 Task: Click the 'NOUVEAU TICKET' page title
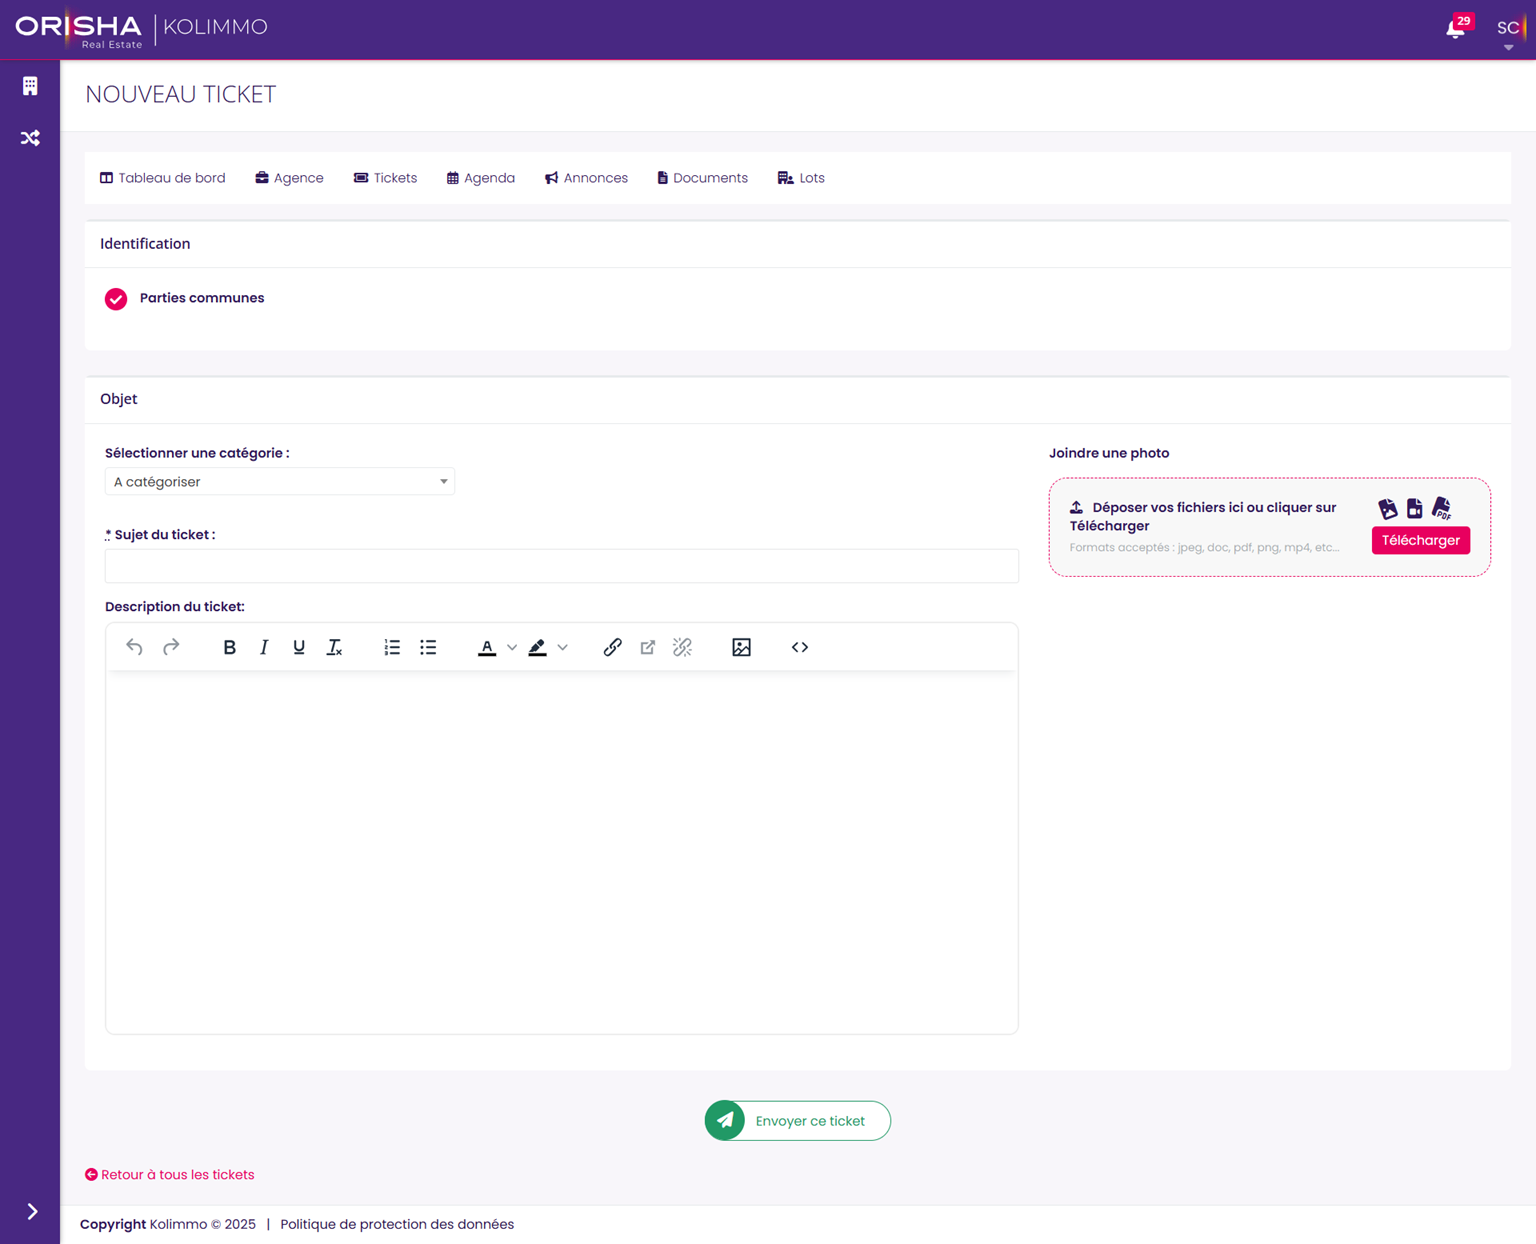coord(181,94)
